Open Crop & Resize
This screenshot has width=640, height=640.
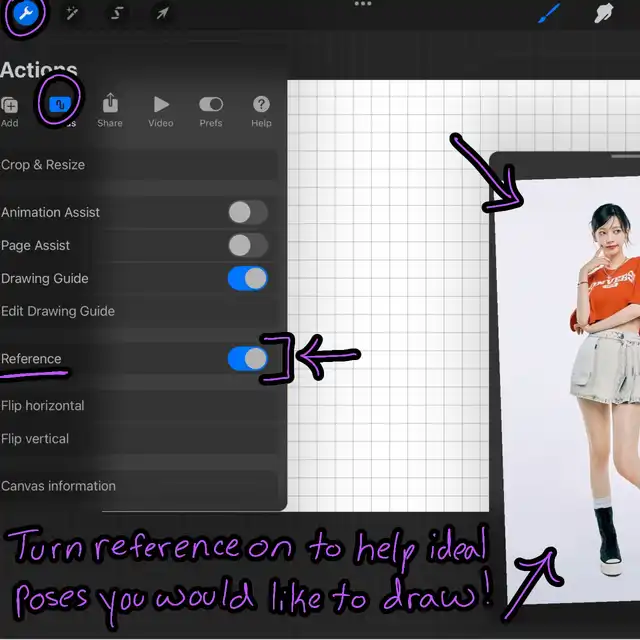(43, 165)
